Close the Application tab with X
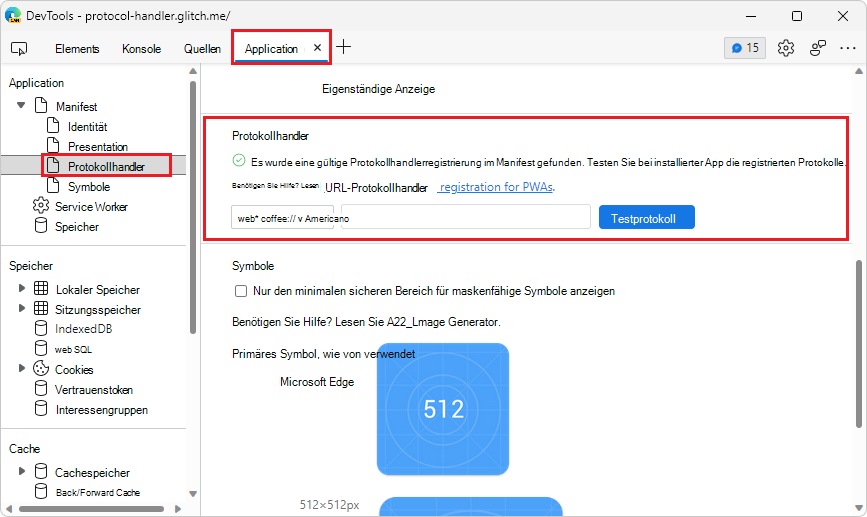867x517 pixels. coord(318,48)
